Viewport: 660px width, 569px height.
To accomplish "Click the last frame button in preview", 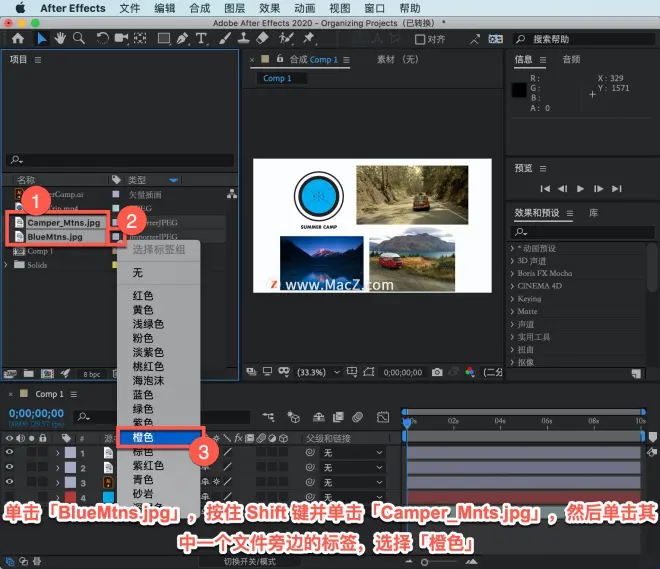I will [x=617, y=189].
